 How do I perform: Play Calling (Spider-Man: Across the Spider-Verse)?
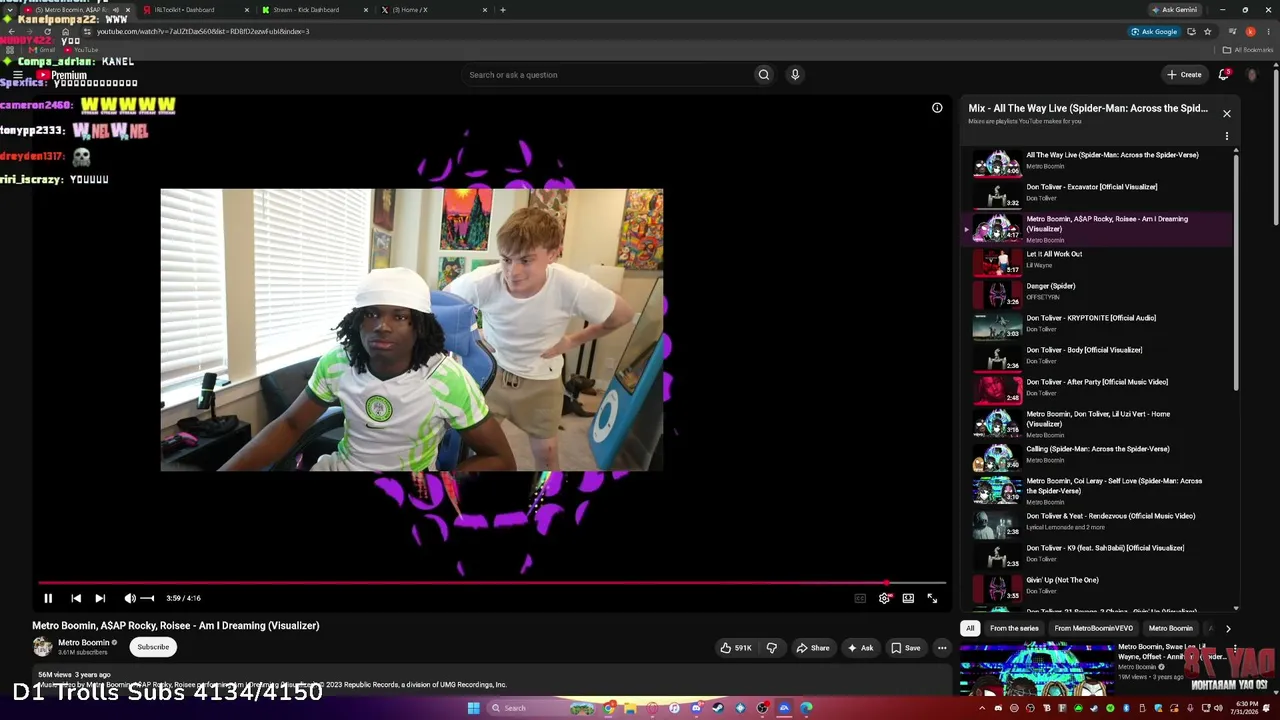(x=1098, y=455)
